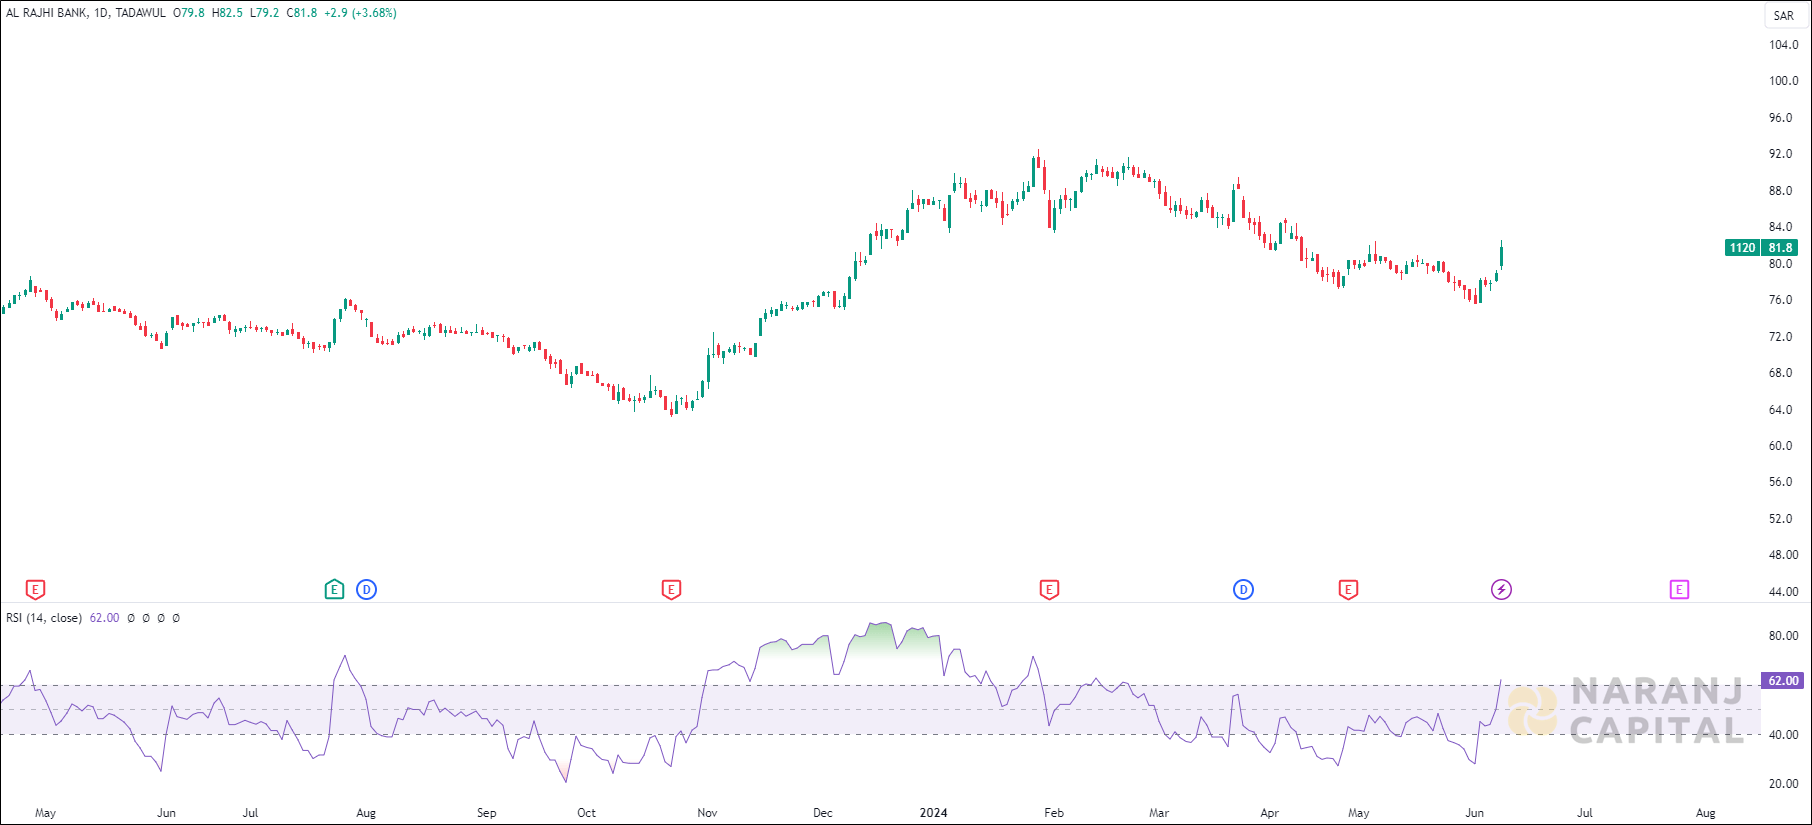Click the H82.5 high value in legend
The width and height of the screenshot is (1812, 825).
point(227,13)
